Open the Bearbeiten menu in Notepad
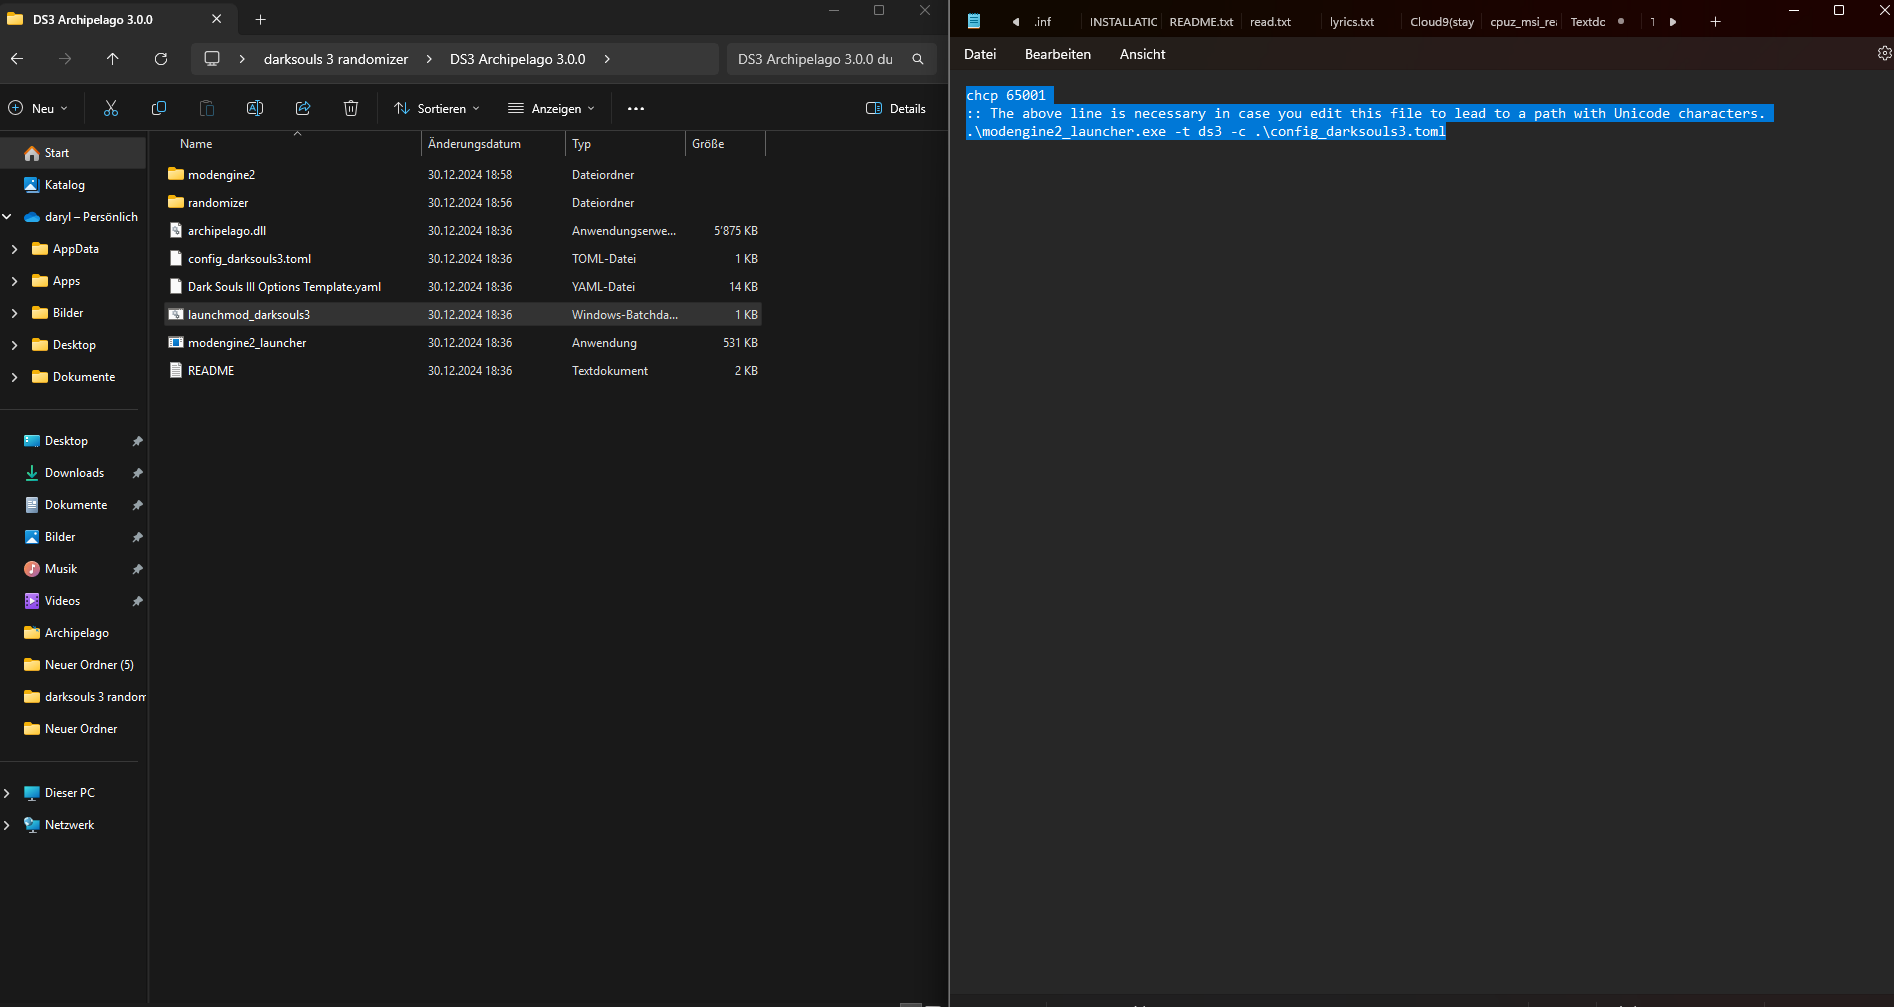 [1057, 54]
